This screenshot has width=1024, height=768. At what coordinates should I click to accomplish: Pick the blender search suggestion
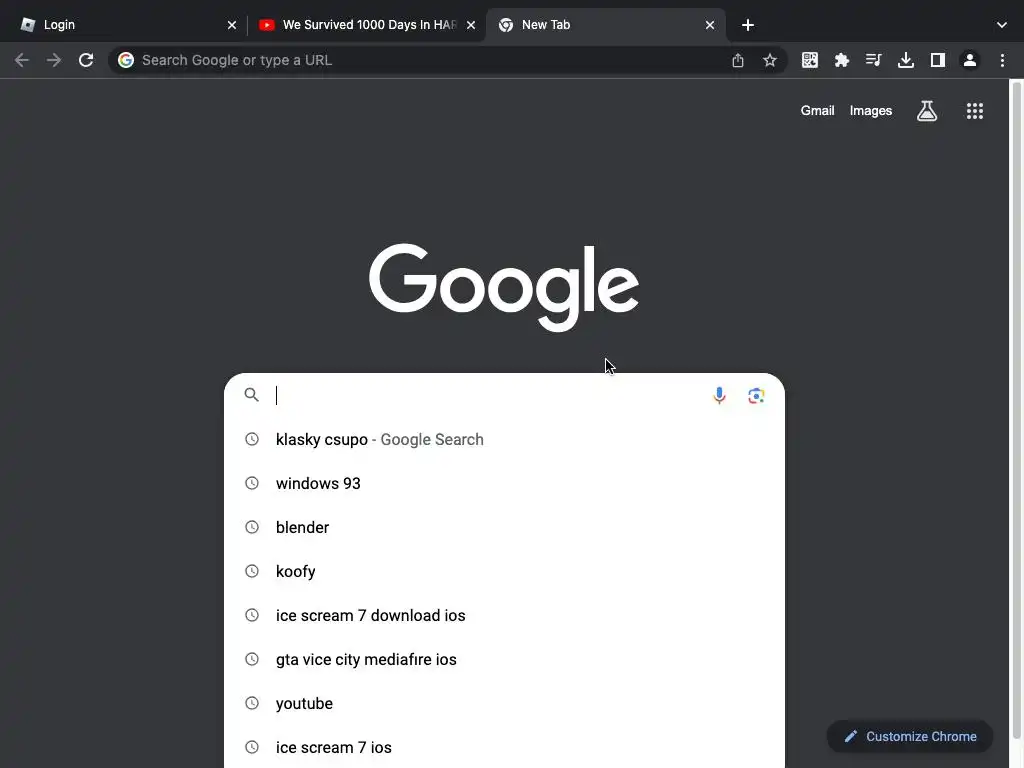click(504, 527)
